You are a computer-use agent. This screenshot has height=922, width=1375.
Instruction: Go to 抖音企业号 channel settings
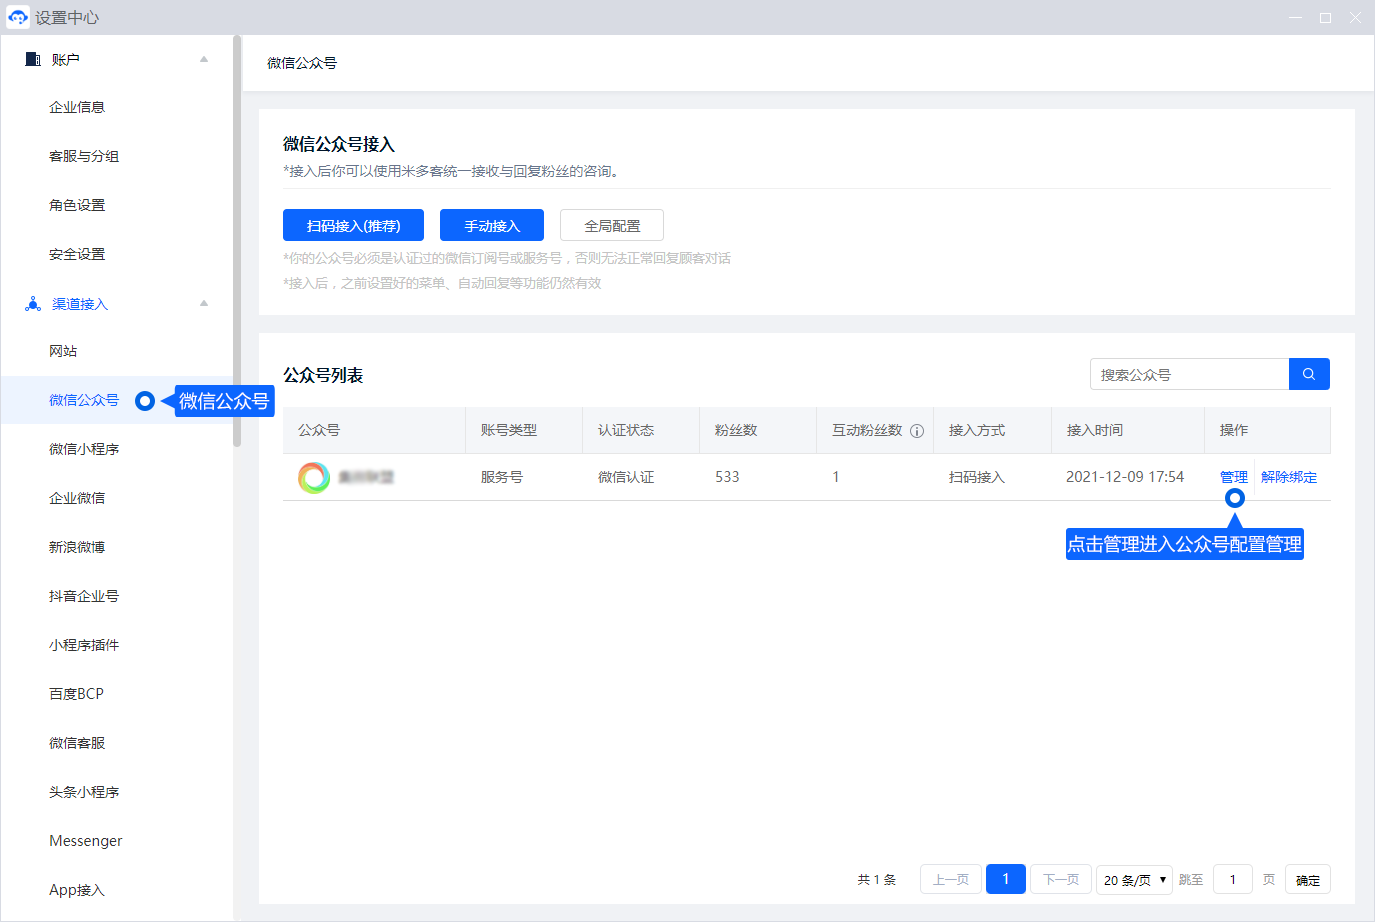pyautogui.click(x=84, y=596)
